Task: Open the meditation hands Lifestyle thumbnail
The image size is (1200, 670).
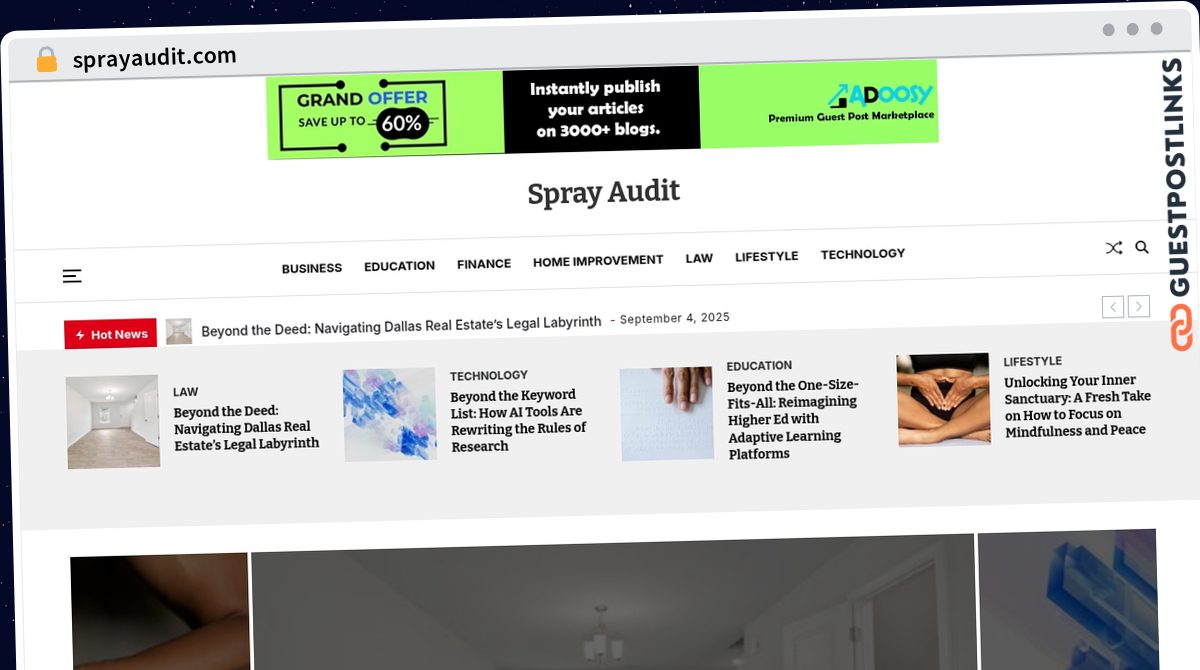Action: (943, 399)
